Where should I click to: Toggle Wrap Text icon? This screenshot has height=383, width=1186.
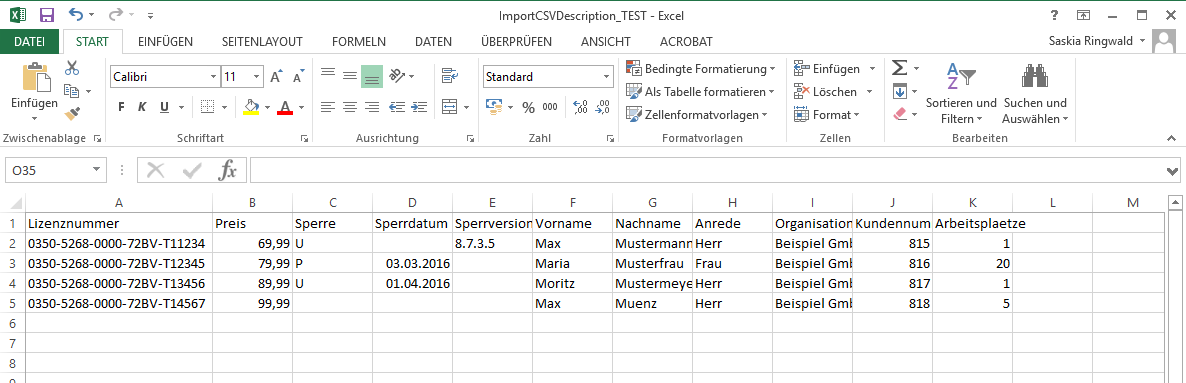click(450, 75)
